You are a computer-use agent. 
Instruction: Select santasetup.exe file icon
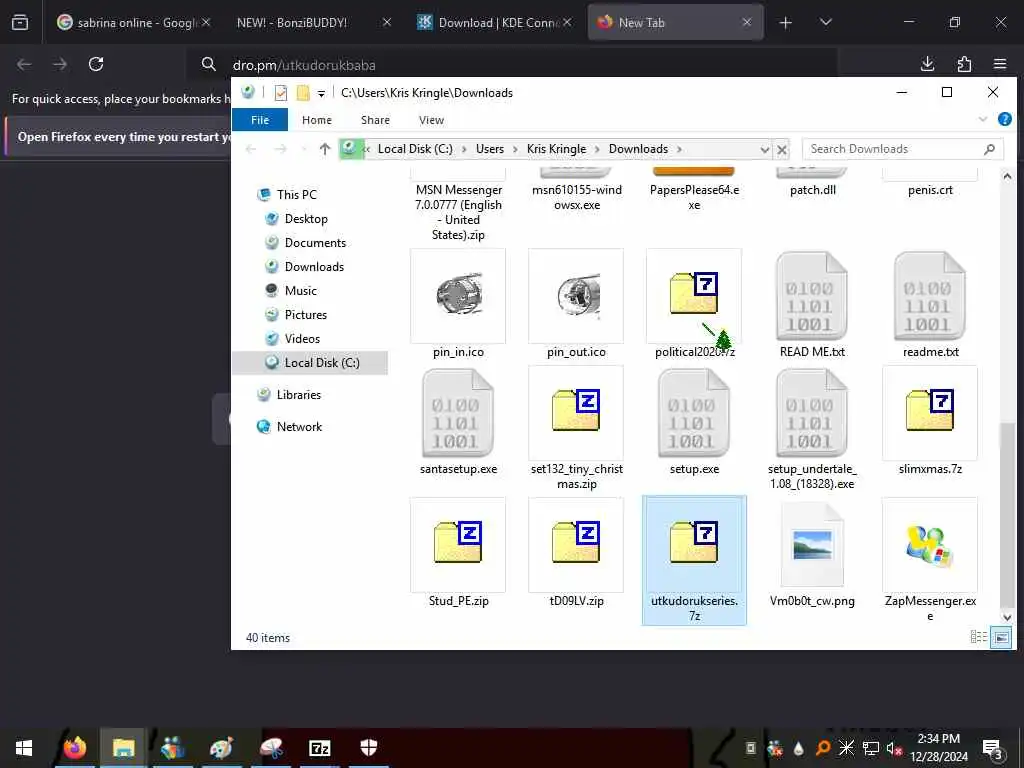(x=458, y=413)
